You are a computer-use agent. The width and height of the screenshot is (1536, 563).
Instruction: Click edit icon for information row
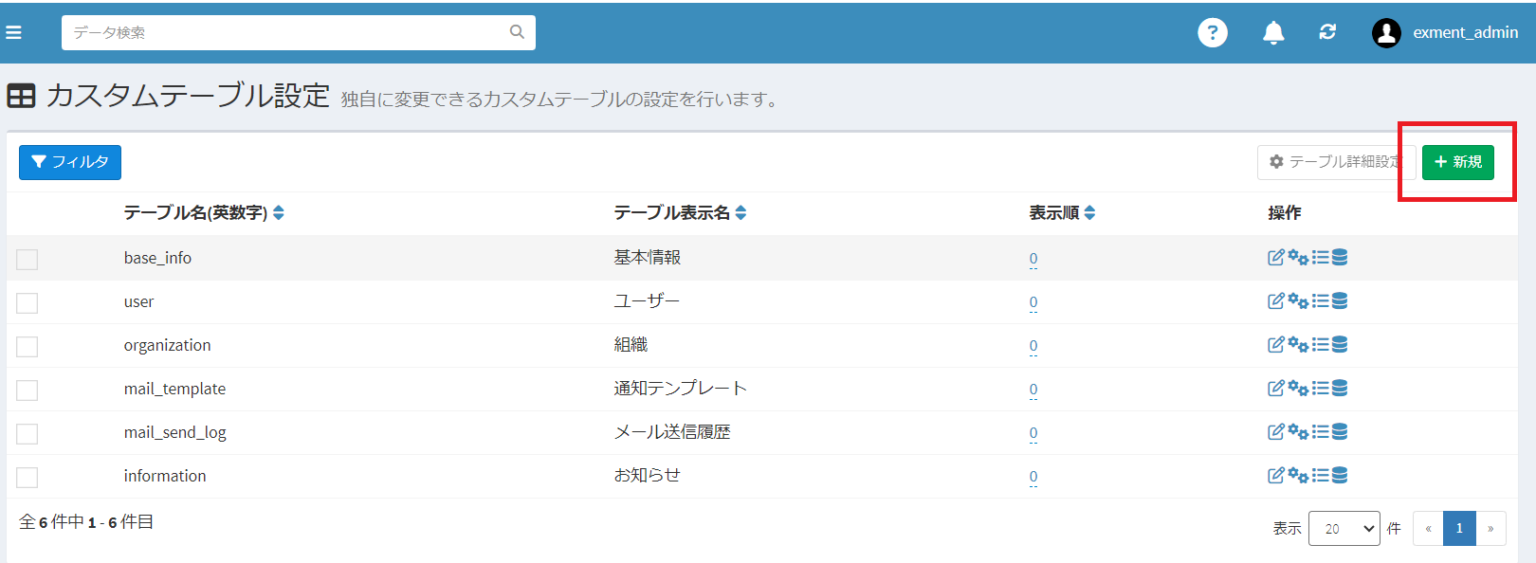pyautogui.click(x=1276, y=476)
